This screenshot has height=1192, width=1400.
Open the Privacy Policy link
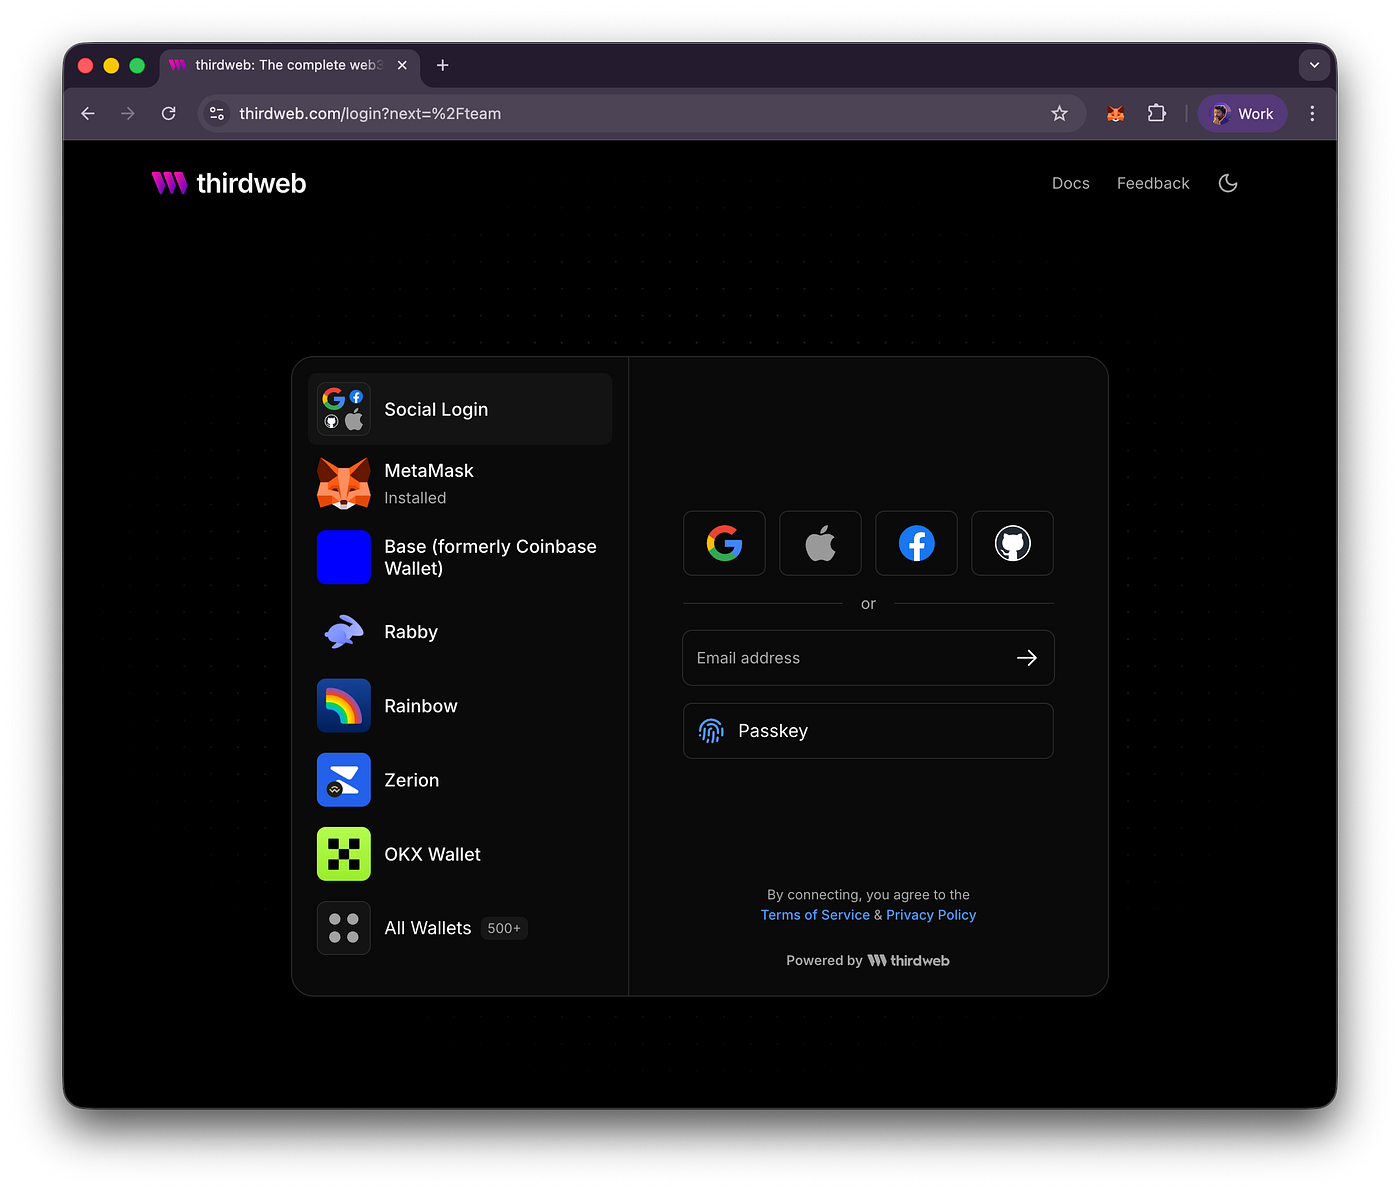(x=931, y=915)
